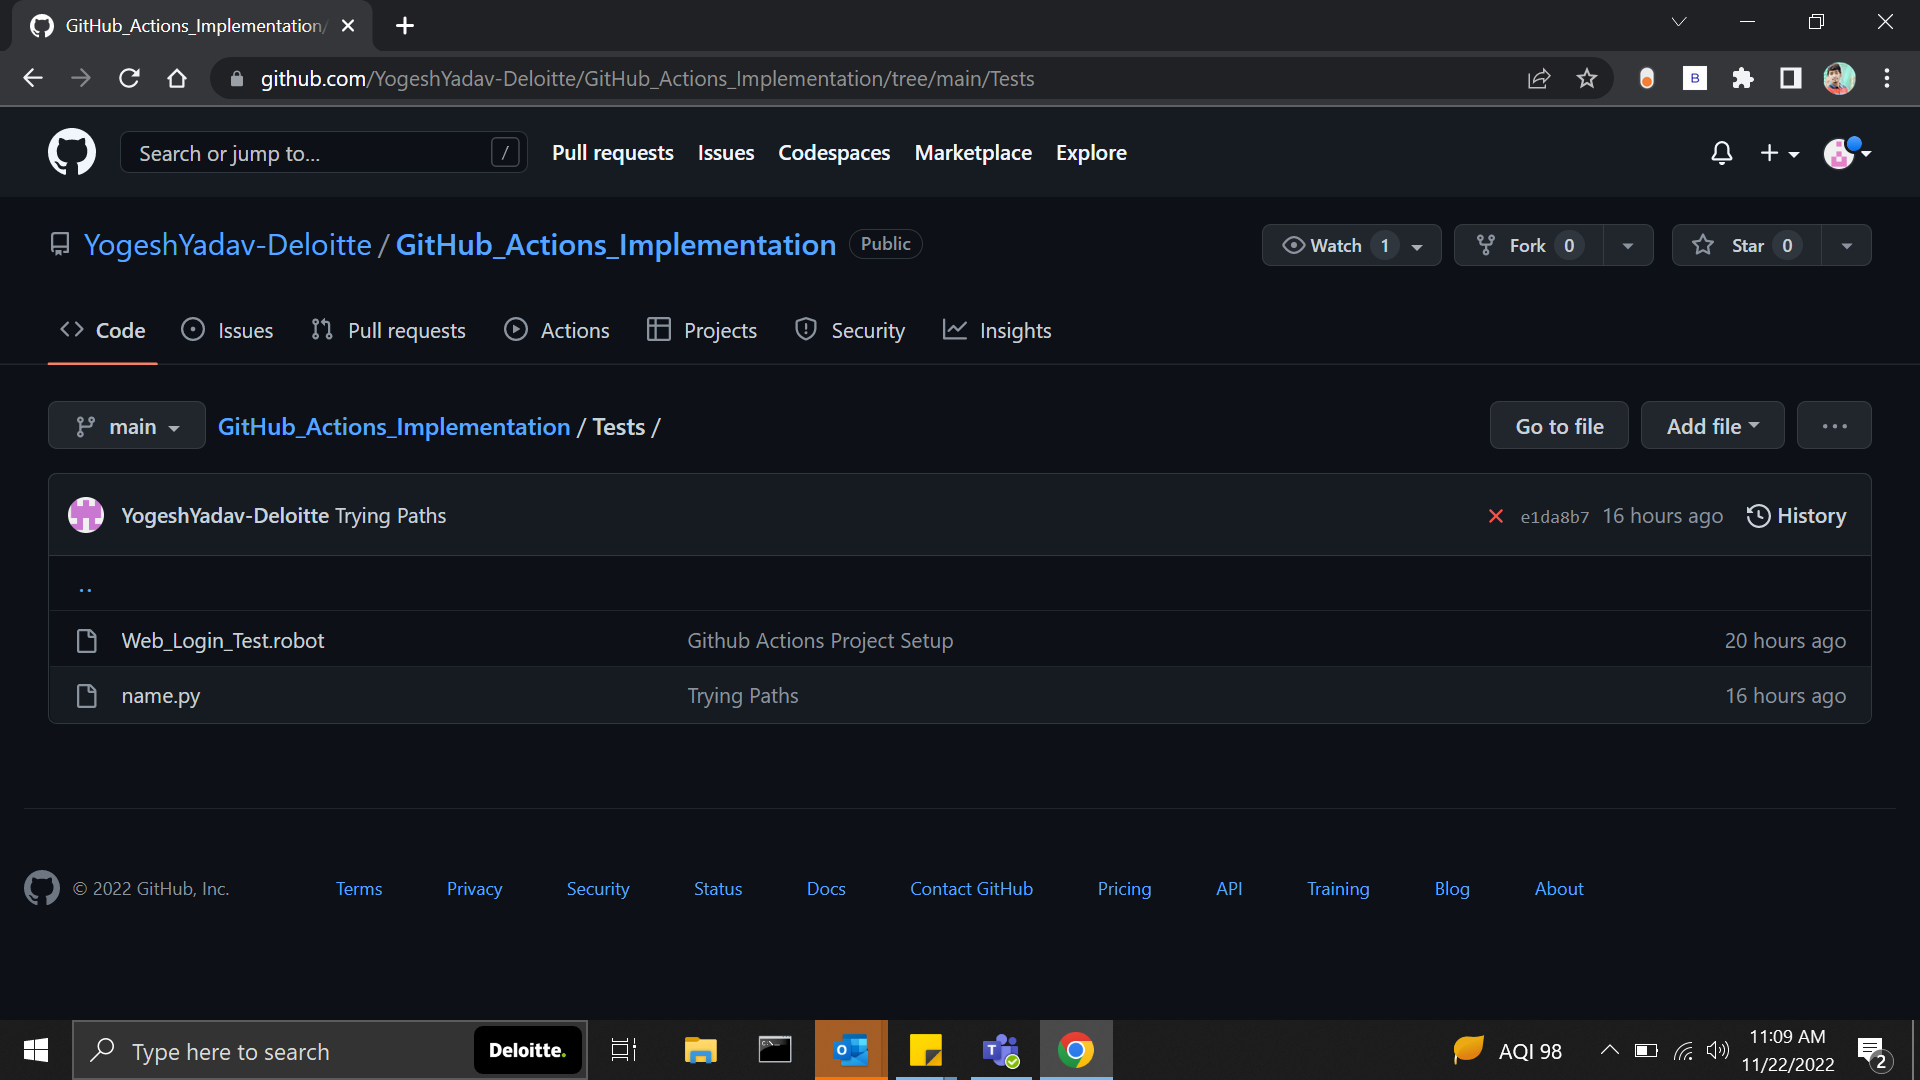Open the main branch selector
The width and height of the screenshot is (1920, 1080).
(x=127, y=426)
